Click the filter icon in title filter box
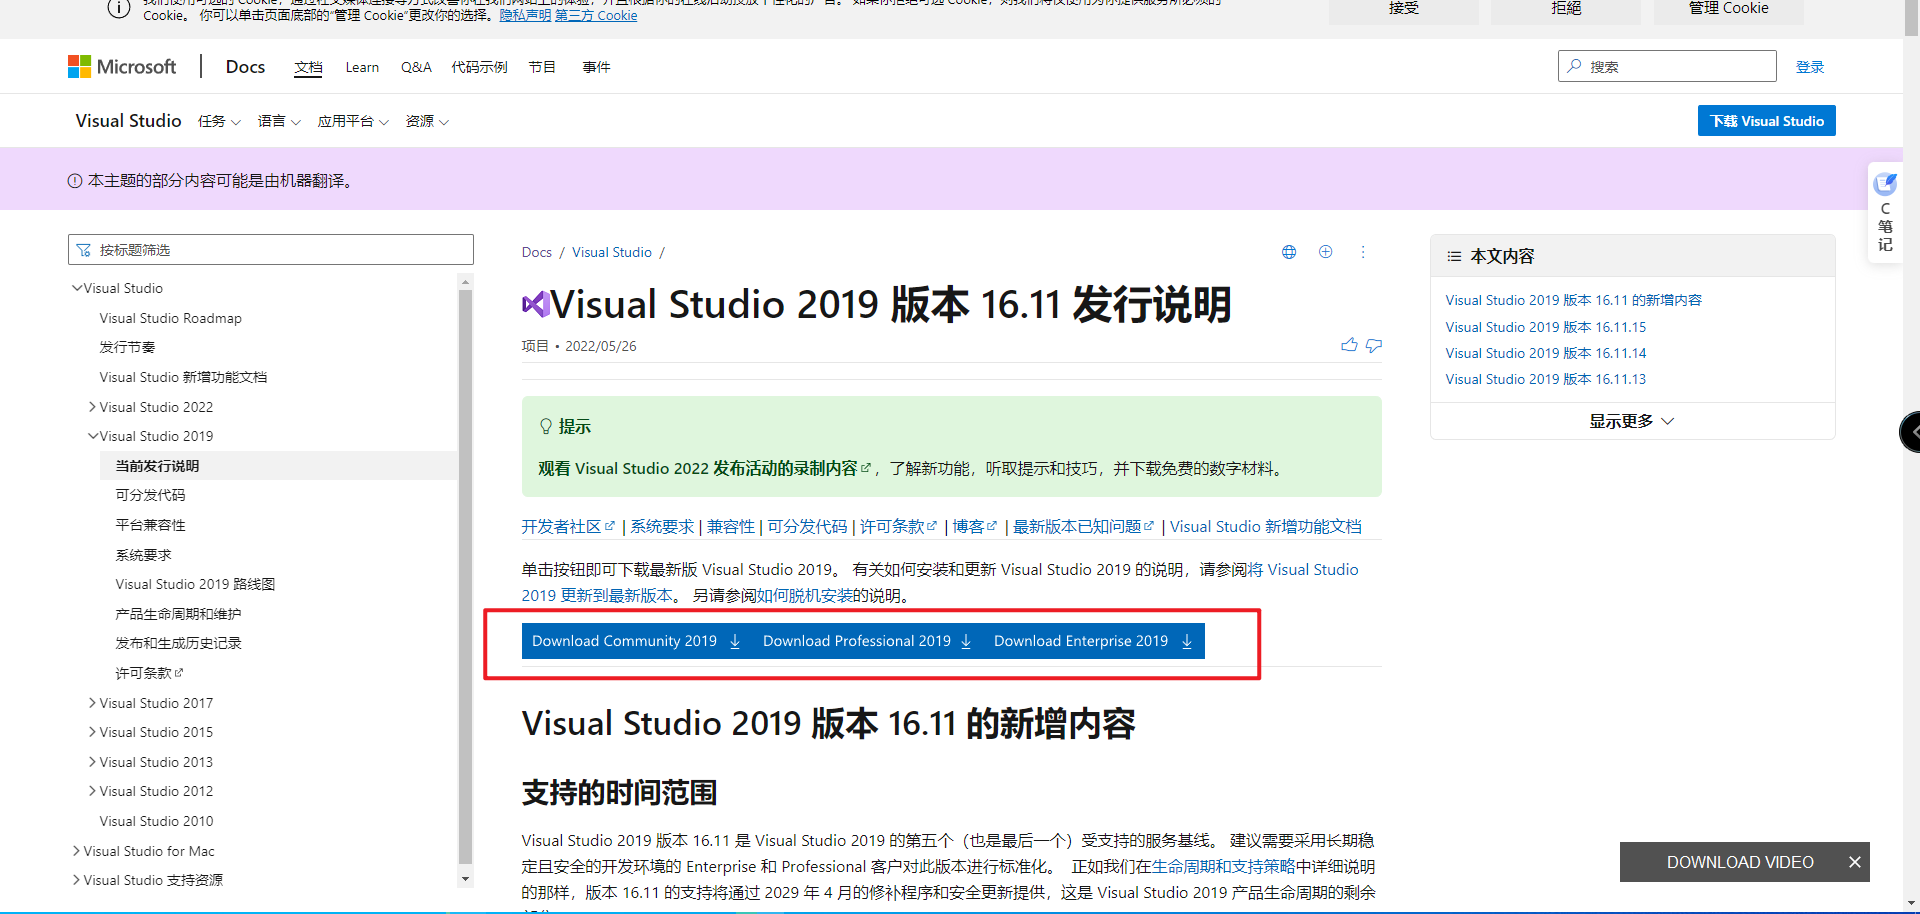 [x=84, y=250]
